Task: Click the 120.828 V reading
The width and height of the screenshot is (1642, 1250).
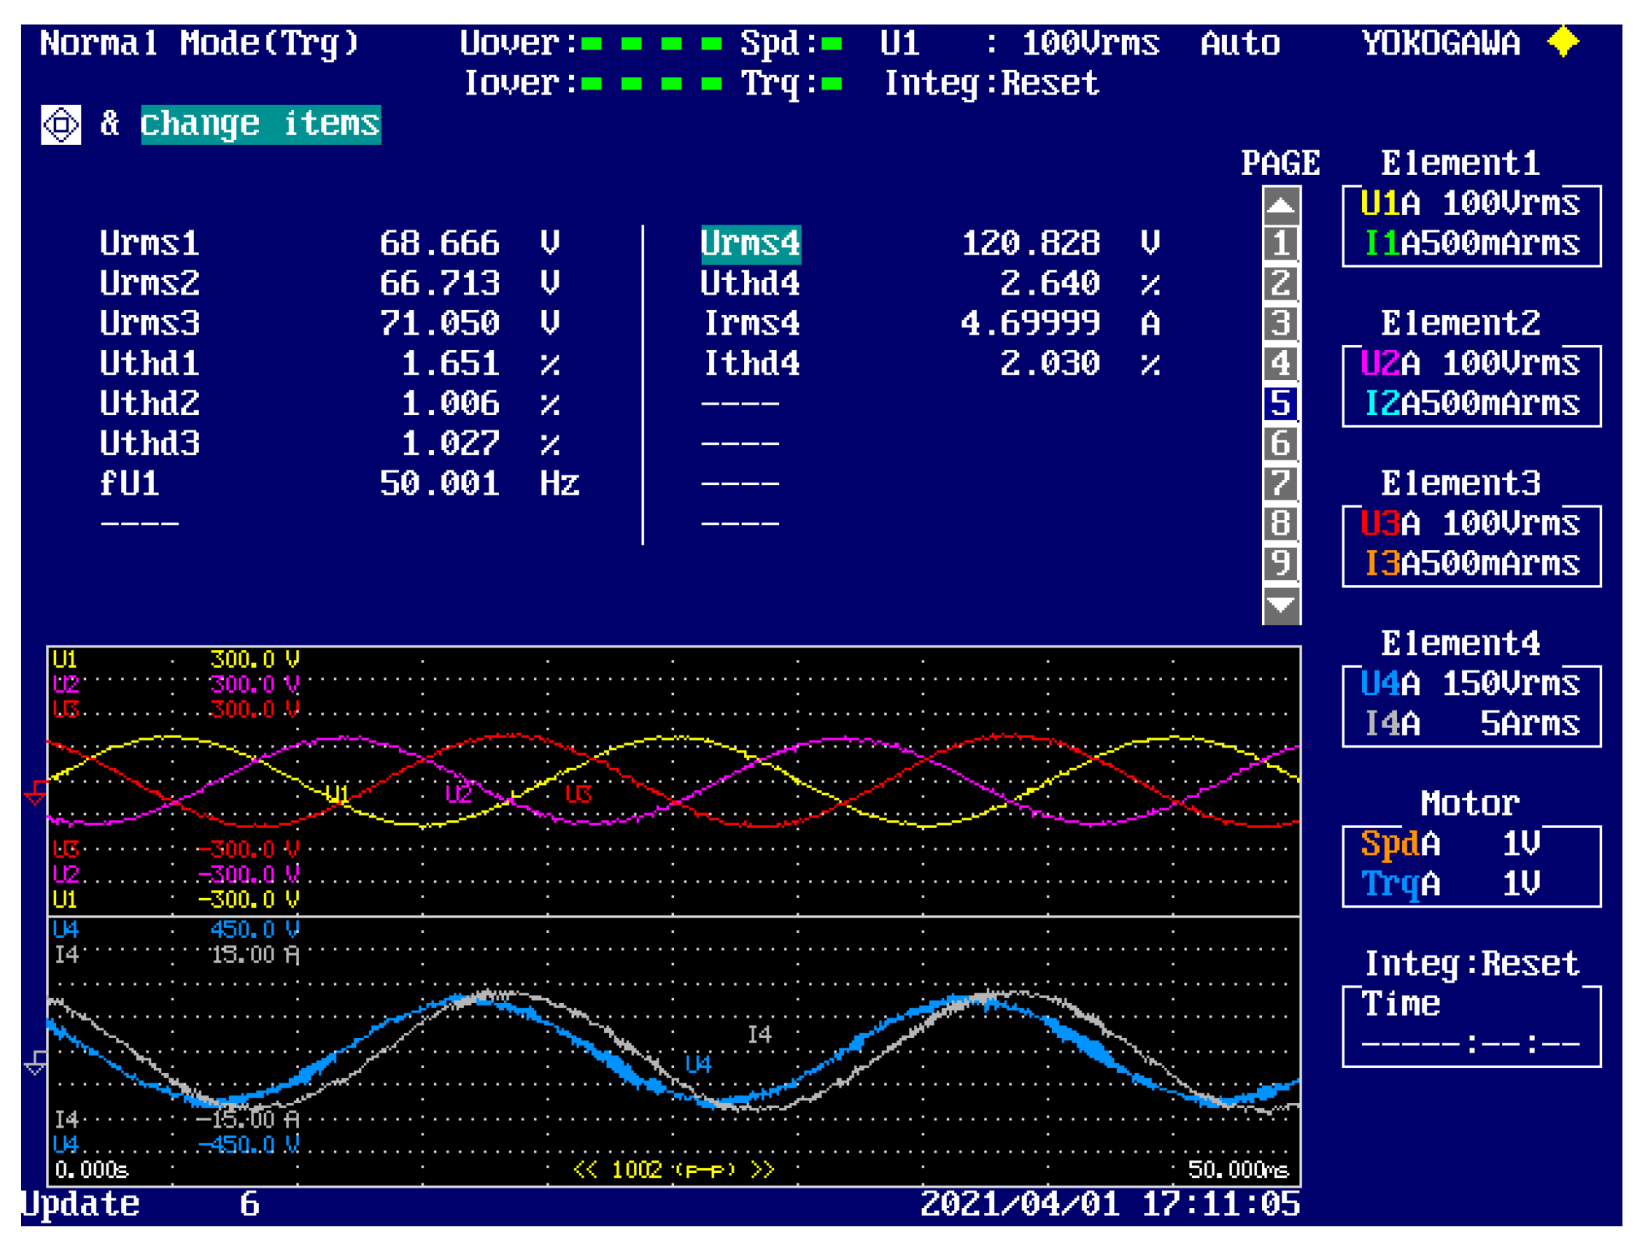Action: (1060, 244)
